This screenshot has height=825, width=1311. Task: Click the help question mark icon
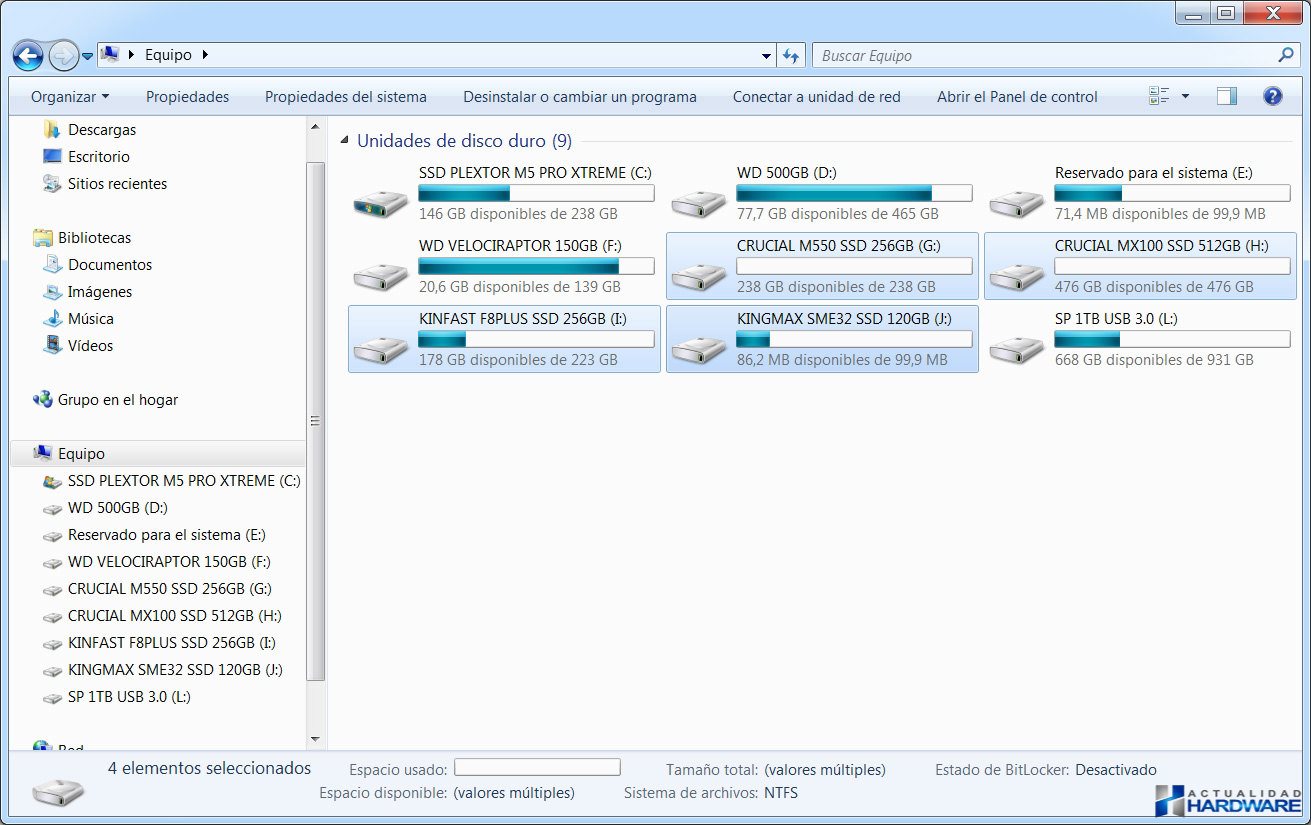tap(1272, 97)
